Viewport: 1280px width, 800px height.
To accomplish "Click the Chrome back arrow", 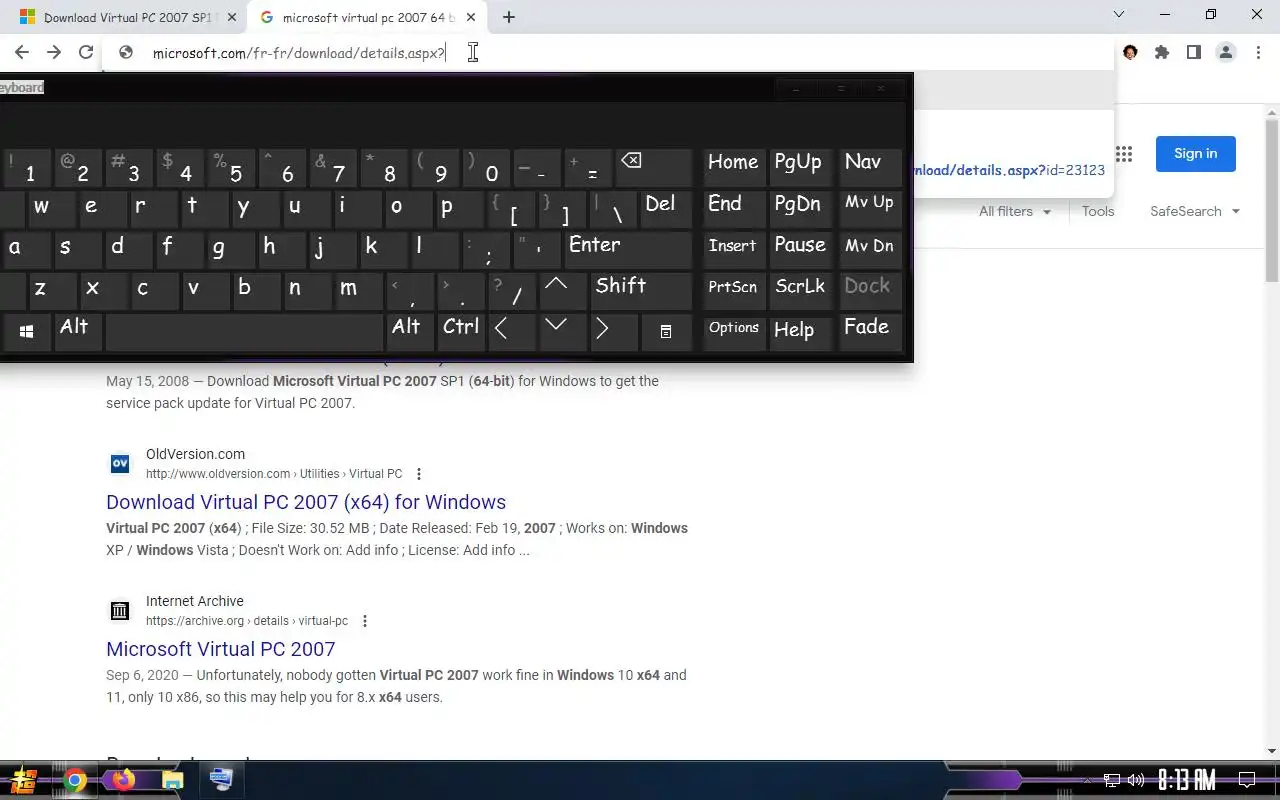I will 22,53.
